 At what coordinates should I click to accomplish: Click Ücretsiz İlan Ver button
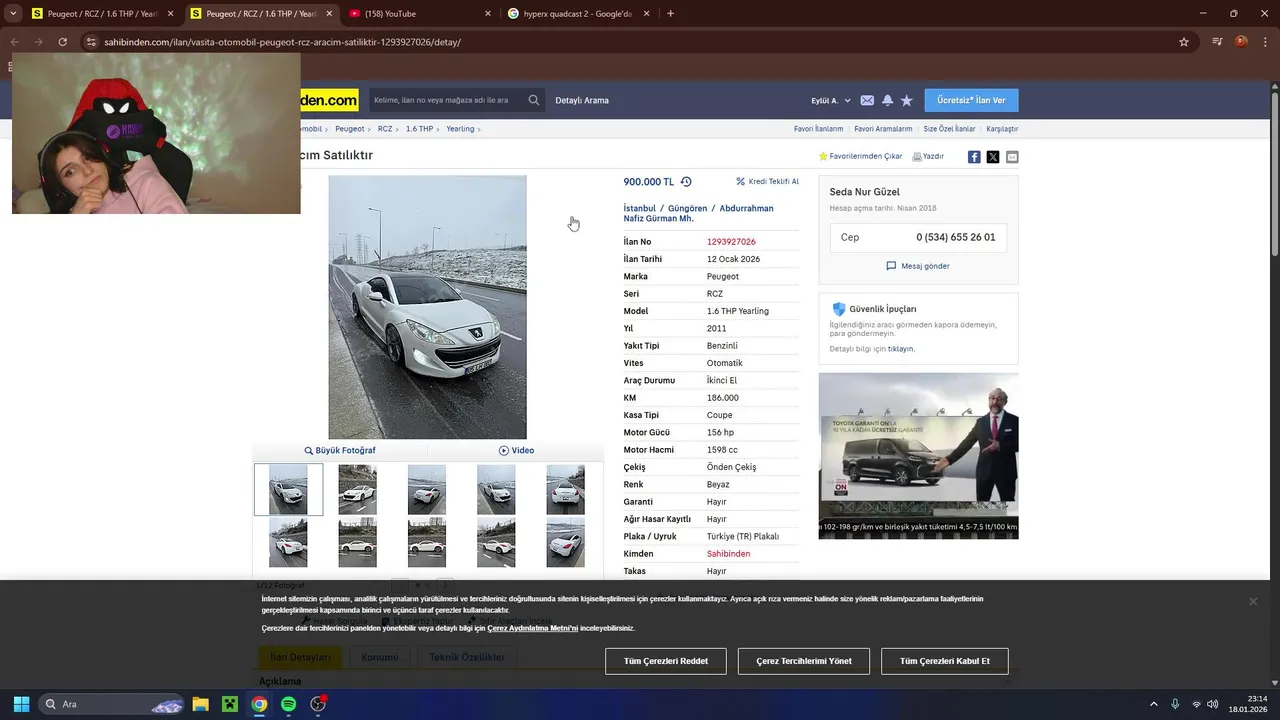pos(971,100)
